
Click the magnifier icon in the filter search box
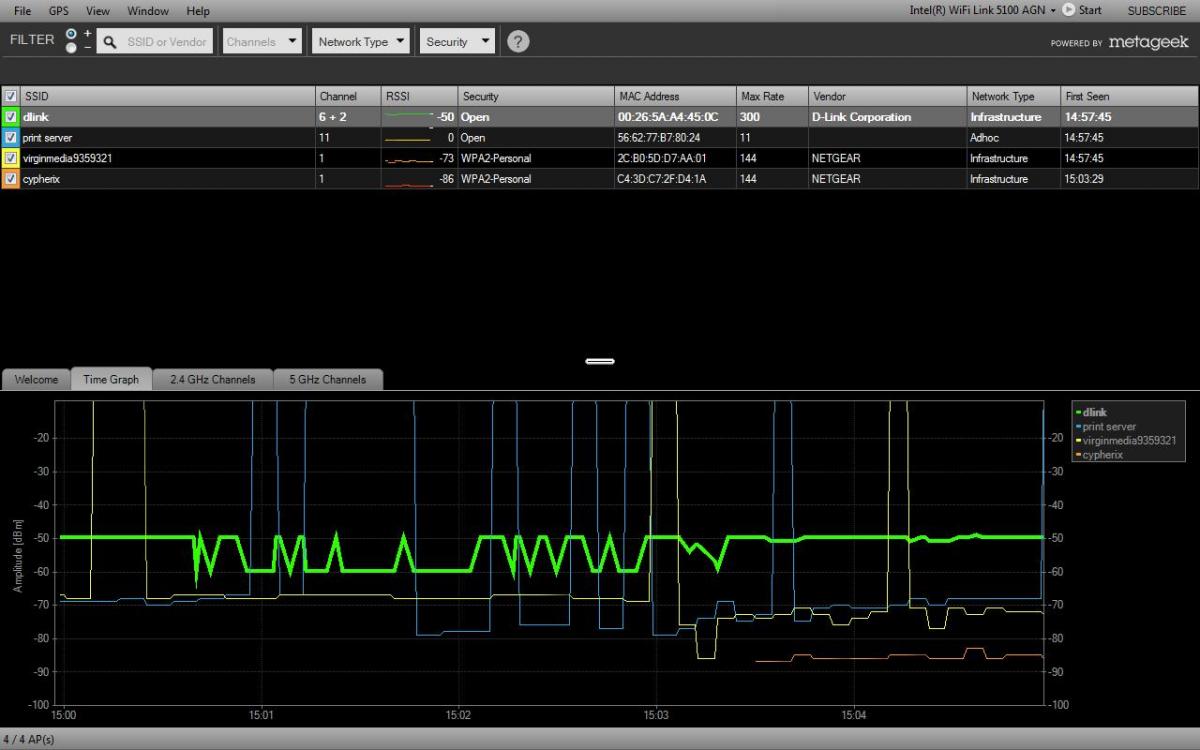(x=109, y=42)
